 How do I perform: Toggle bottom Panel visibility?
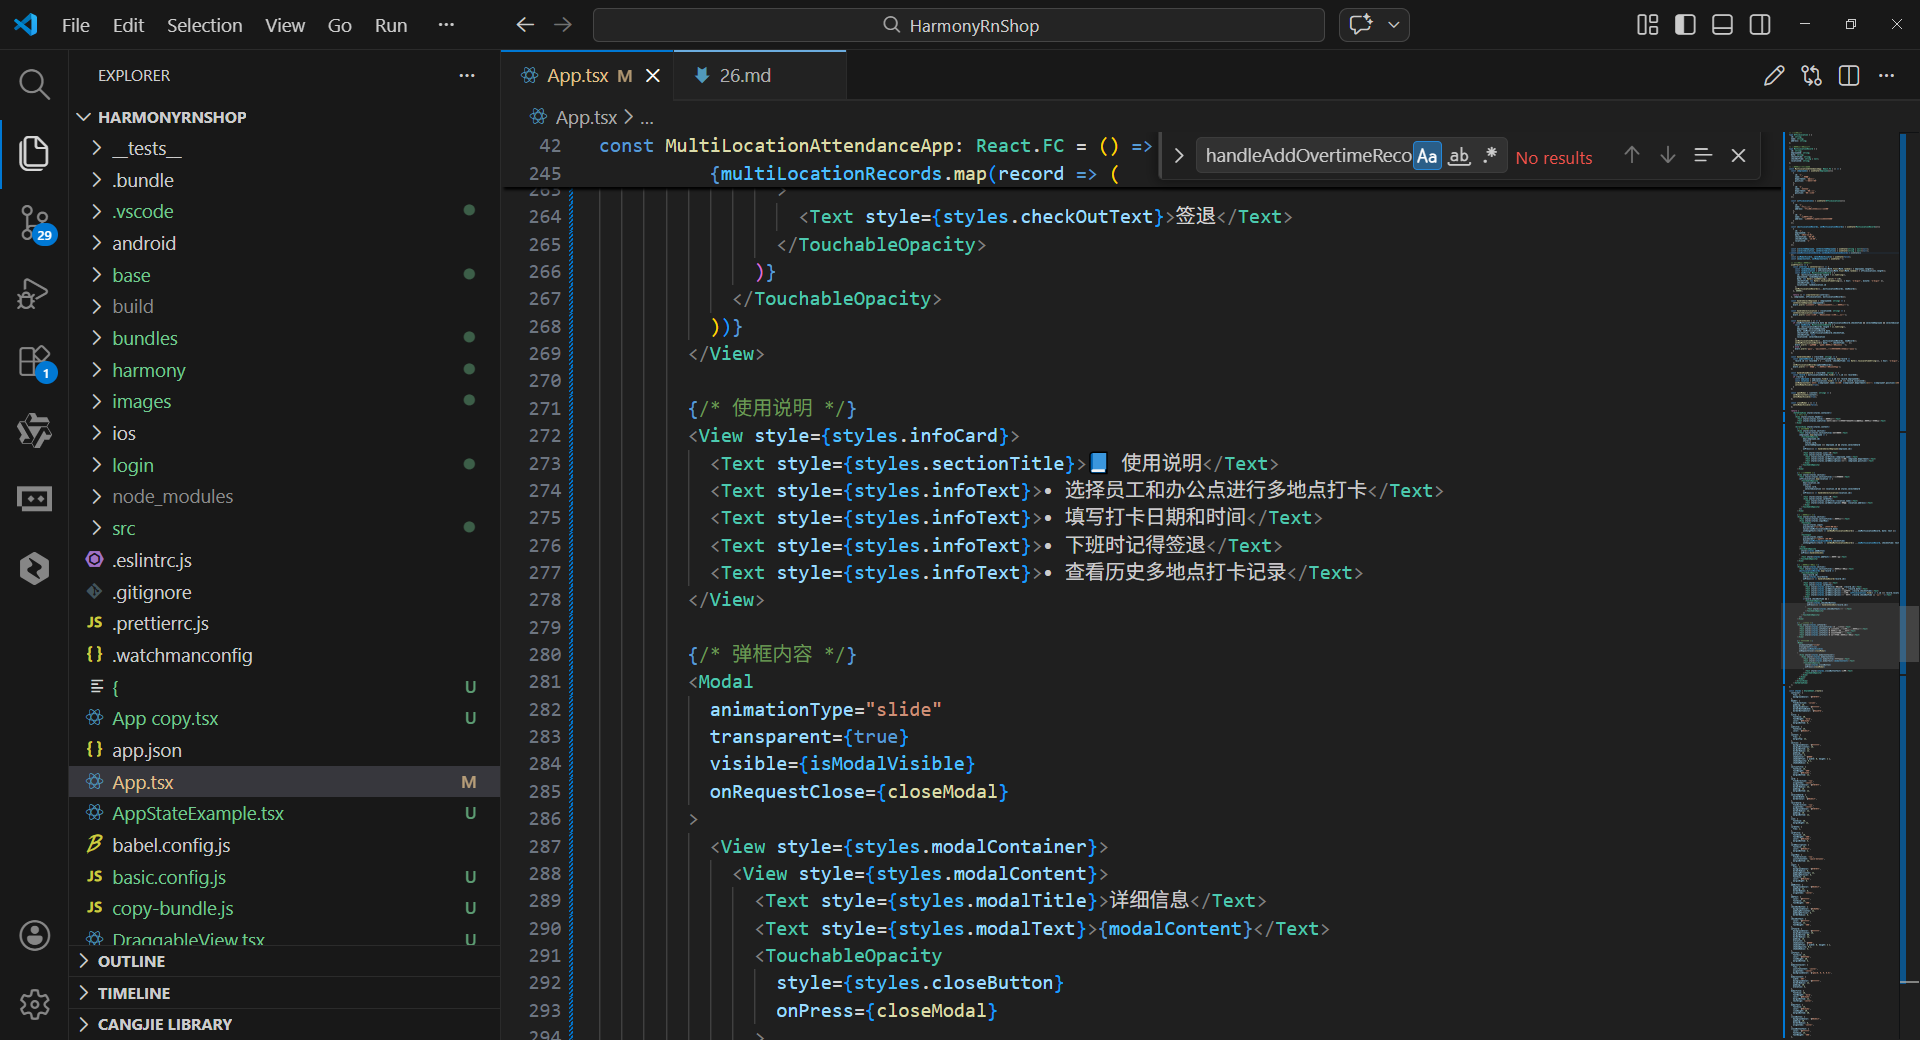pyautogui.click(x=1722, y=25)
